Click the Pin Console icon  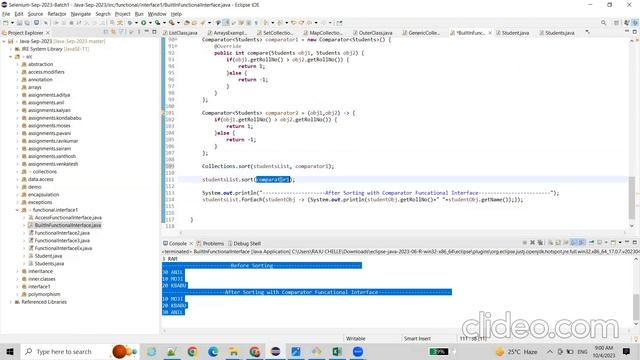point(592,242)
